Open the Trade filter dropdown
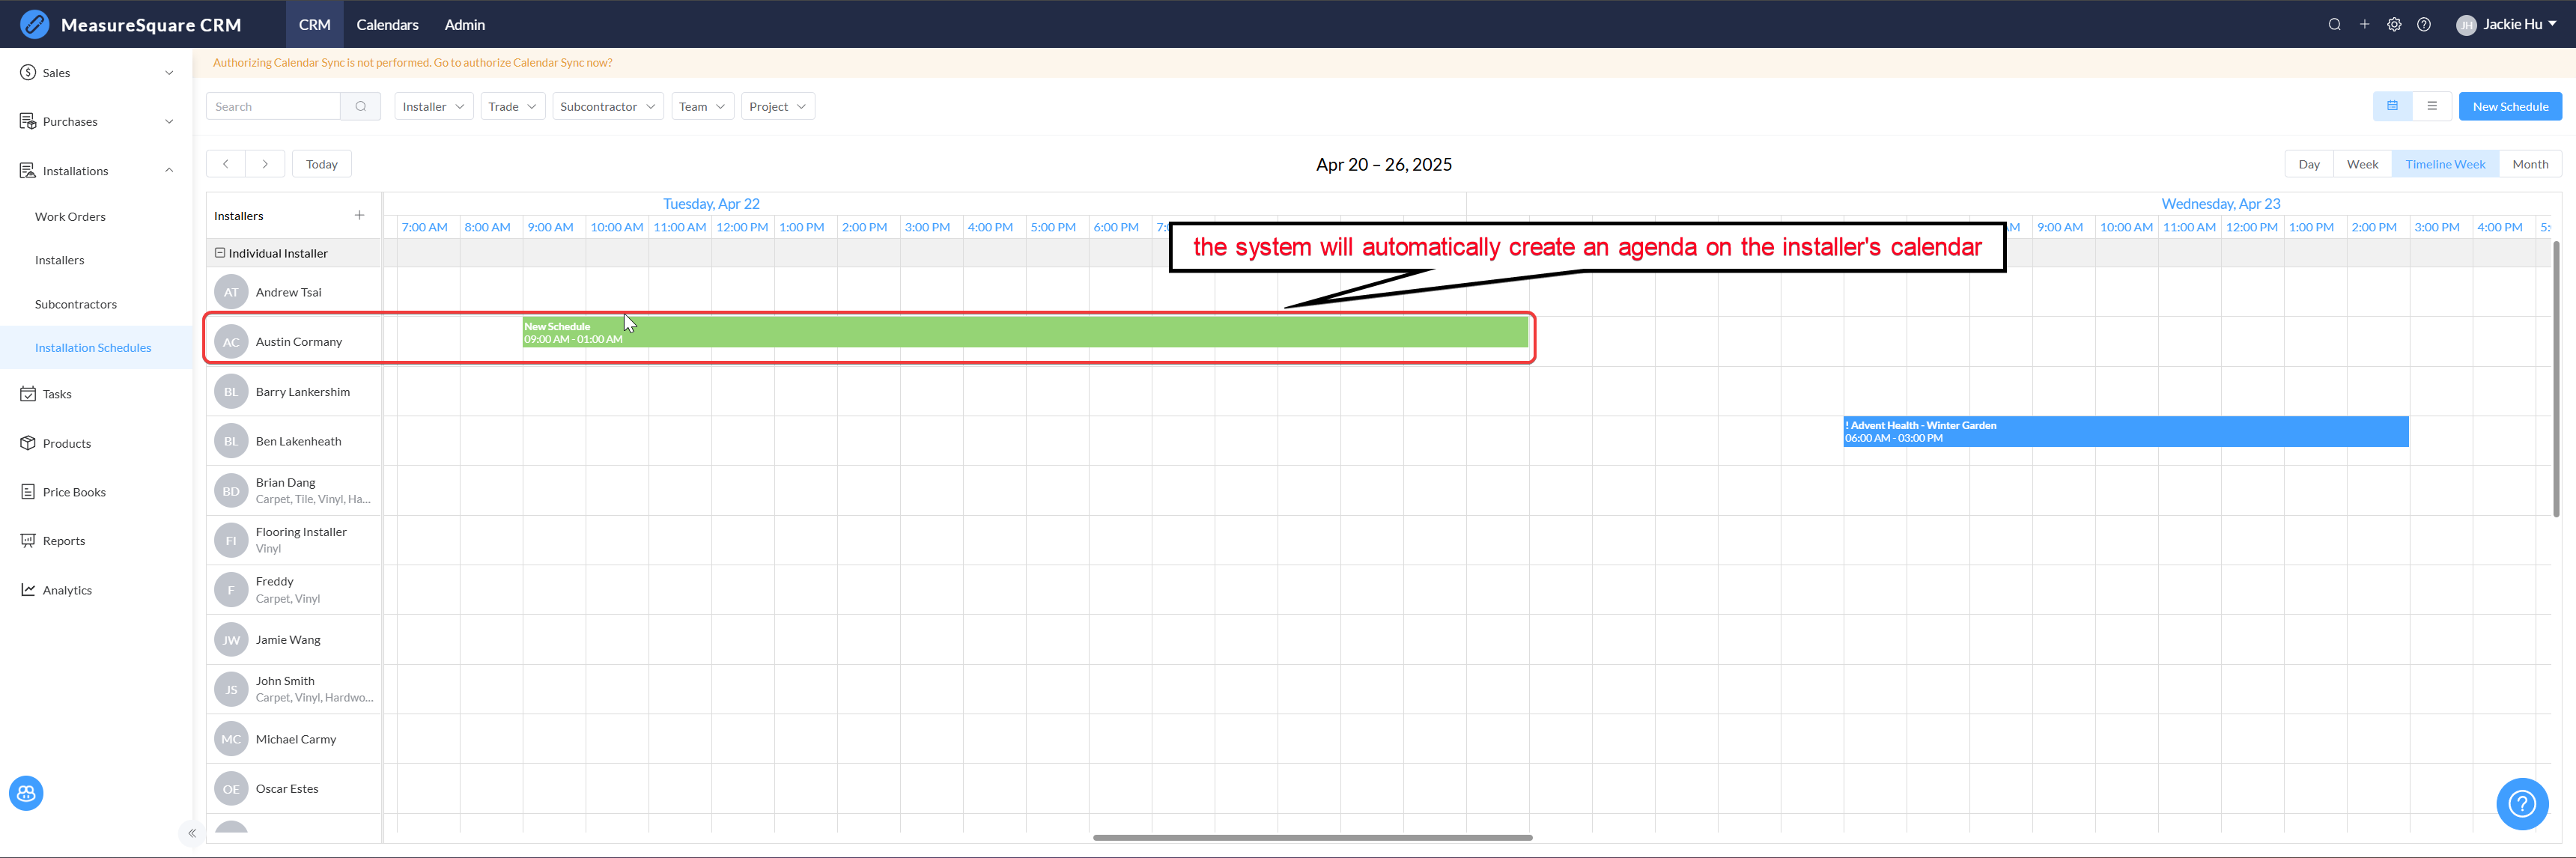 [512, 106]
